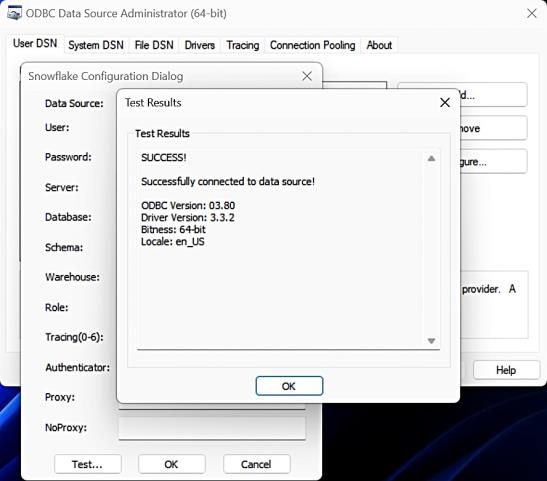
Task: Click the Schema: label
Action: pyautogui.click(x=64, y=248)
